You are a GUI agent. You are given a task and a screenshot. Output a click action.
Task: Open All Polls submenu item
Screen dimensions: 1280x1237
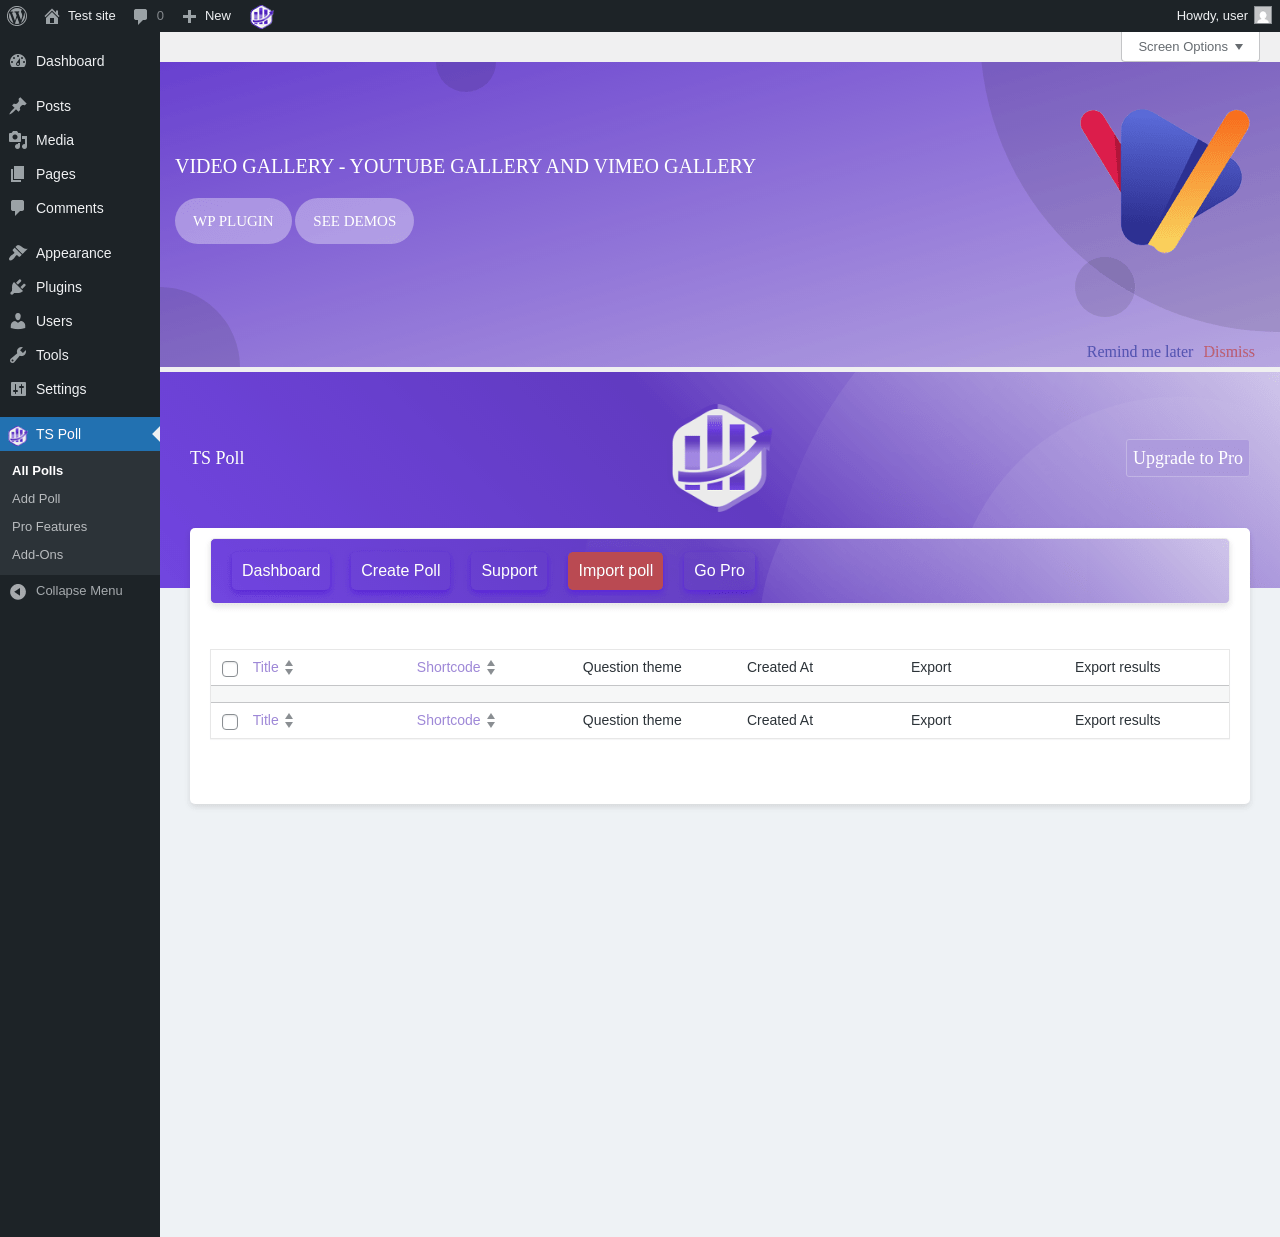point(37,470)
